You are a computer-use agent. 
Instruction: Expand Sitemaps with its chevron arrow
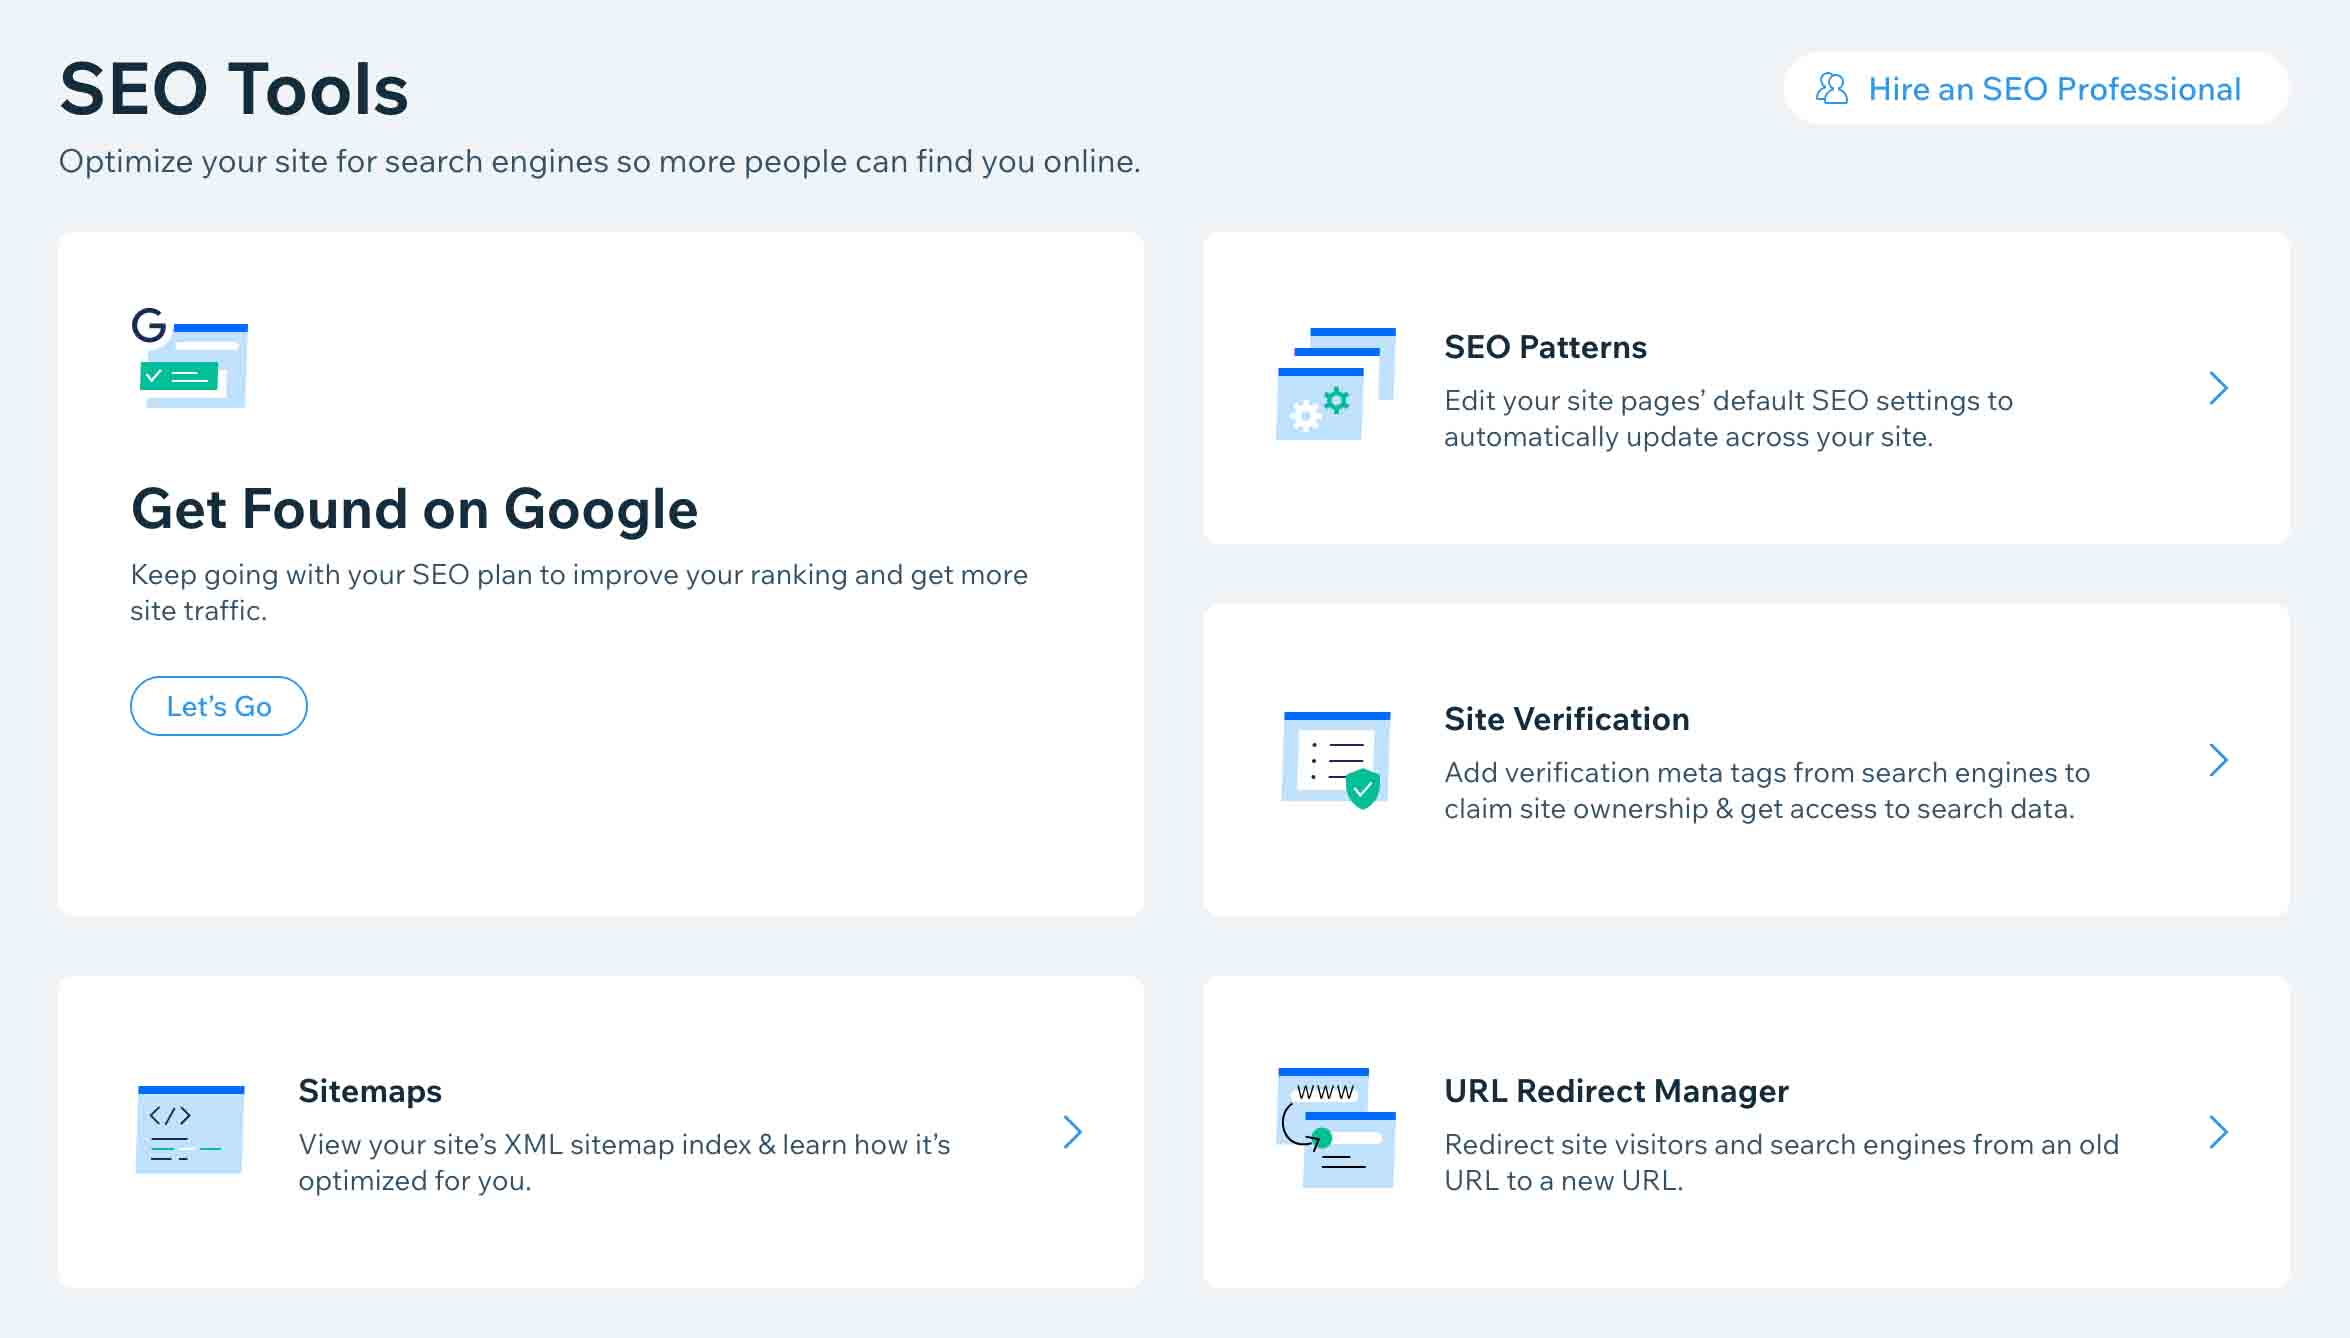pos(1072,1132)
